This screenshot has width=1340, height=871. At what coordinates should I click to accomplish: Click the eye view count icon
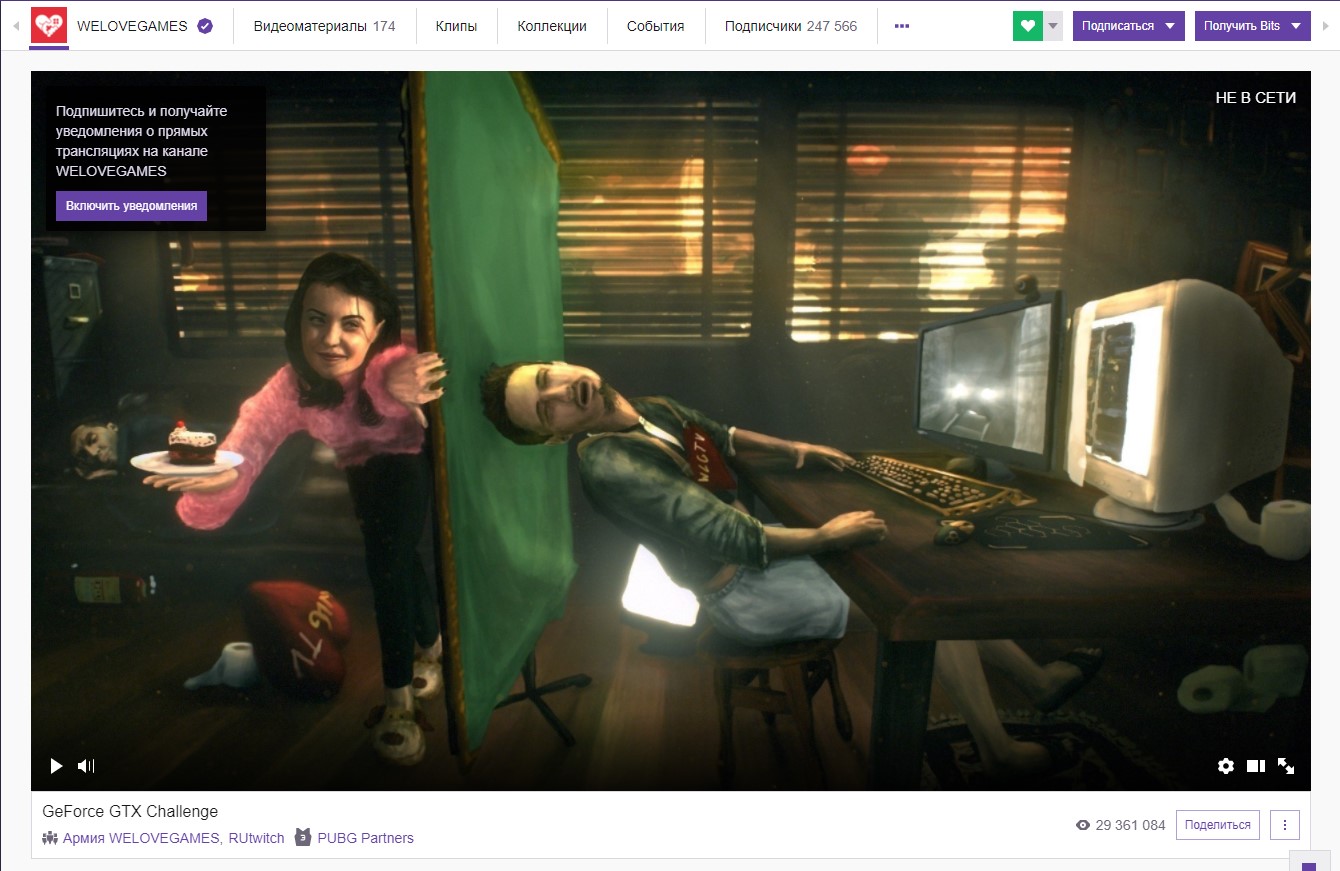click(1082, 826)
